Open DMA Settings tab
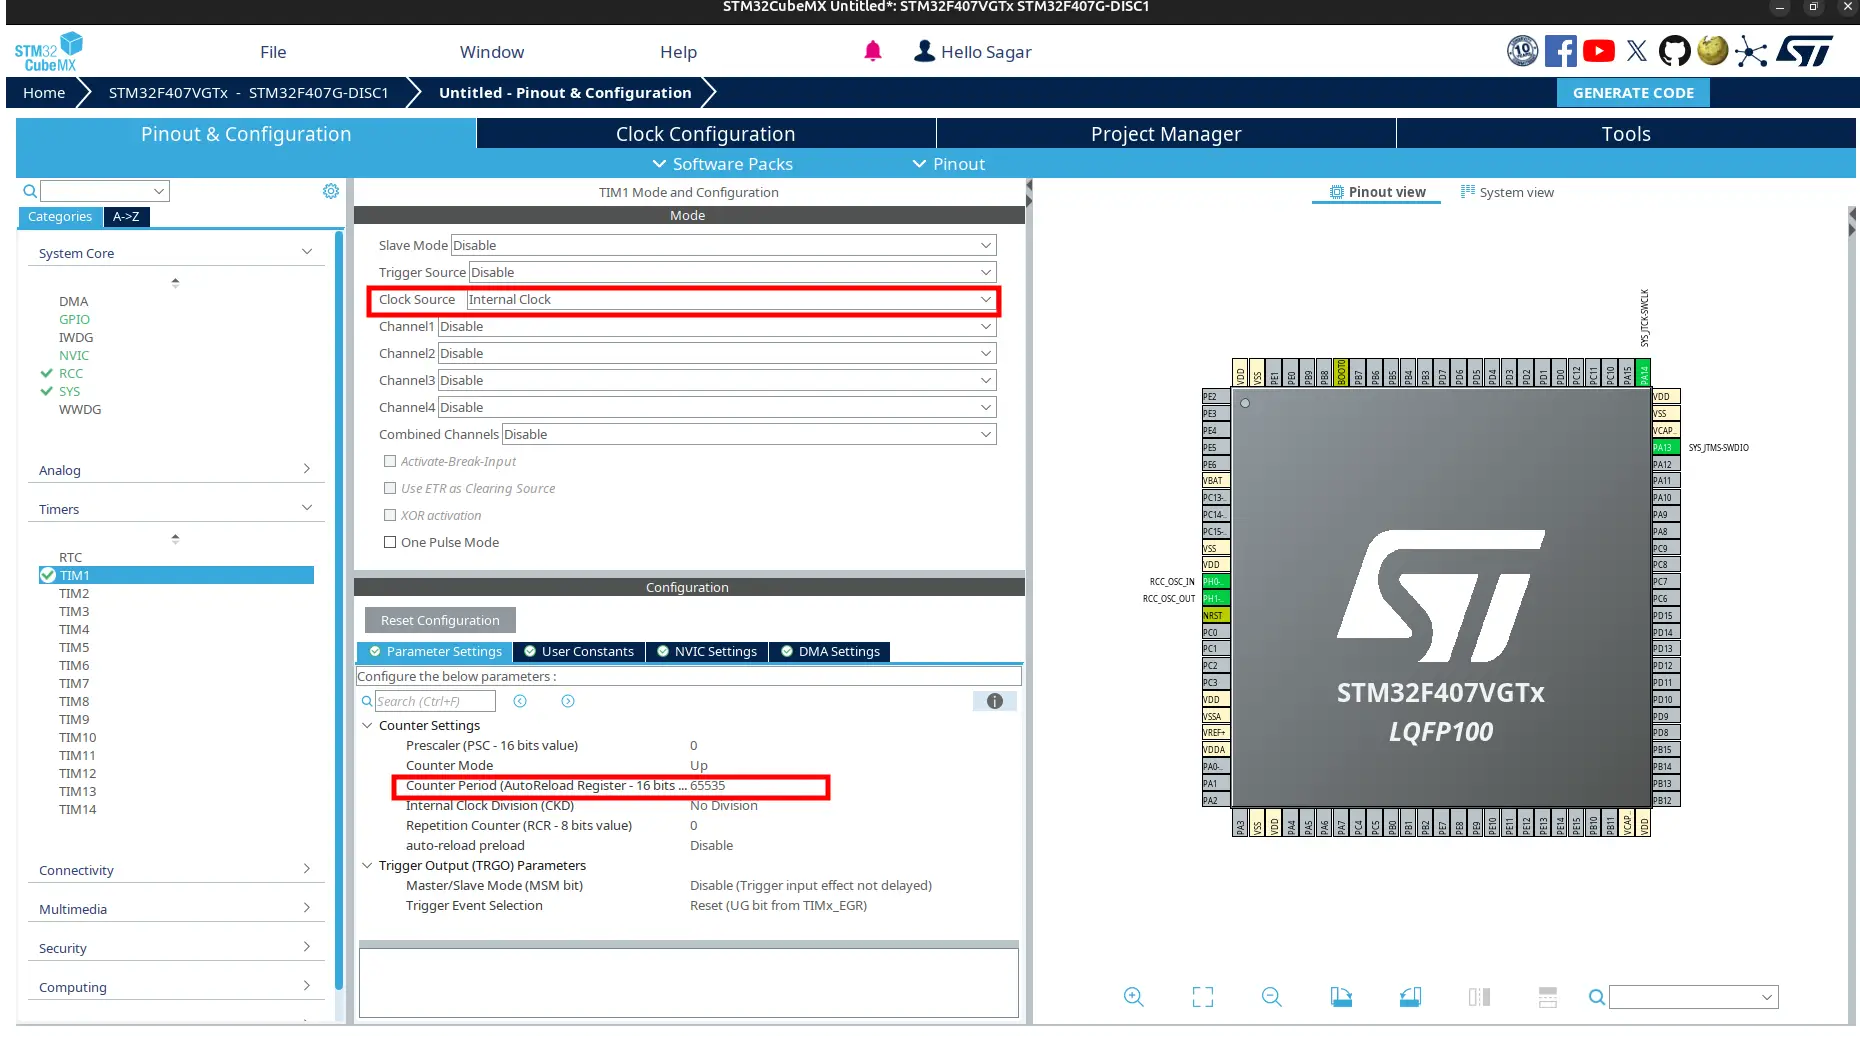Screen dimensions: 1860x1048 point(830,651)
